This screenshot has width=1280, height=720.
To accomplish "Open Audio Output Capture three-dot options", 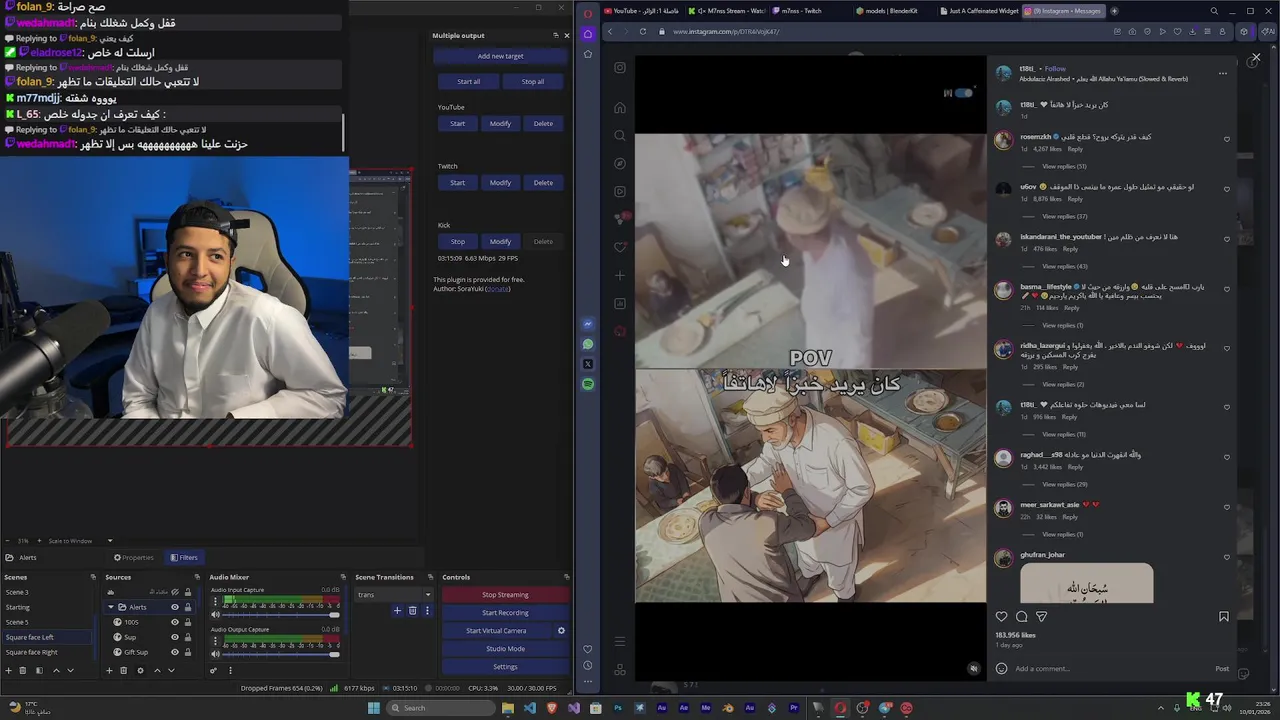I will point(215,641).
